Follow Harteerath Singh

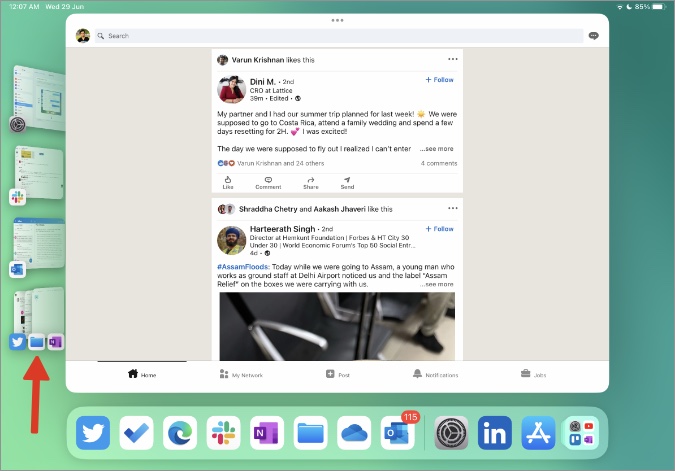tap(440, 229)
